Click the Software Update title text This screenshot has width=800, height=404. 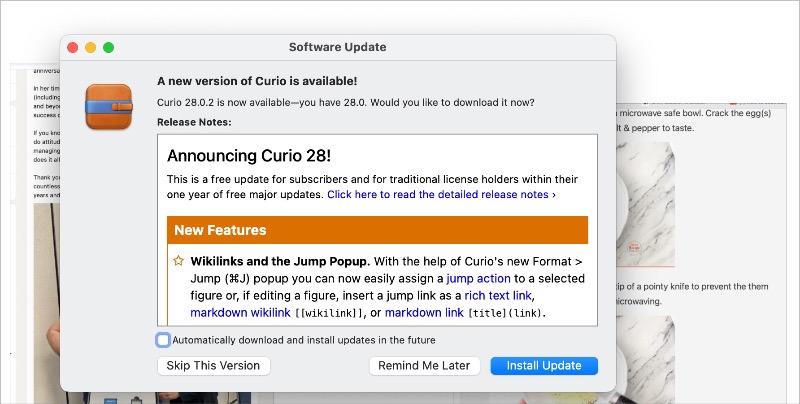pos(337,47)
